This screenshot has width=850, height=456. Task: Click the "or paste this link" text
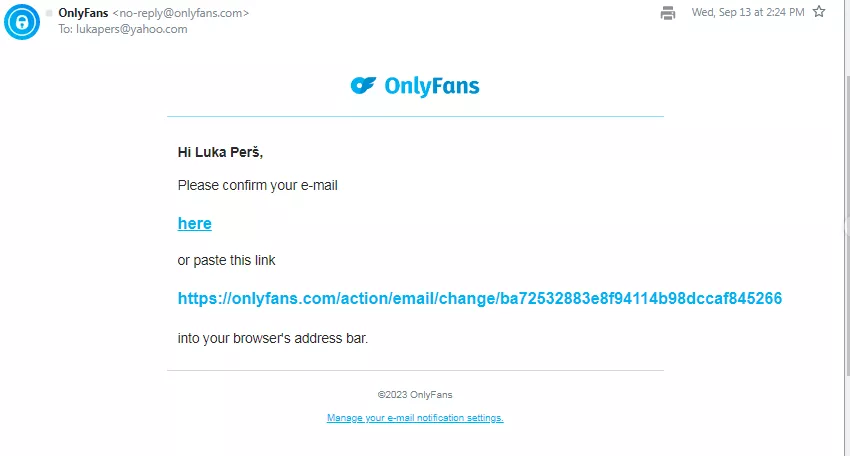click(x=226, y=261)
